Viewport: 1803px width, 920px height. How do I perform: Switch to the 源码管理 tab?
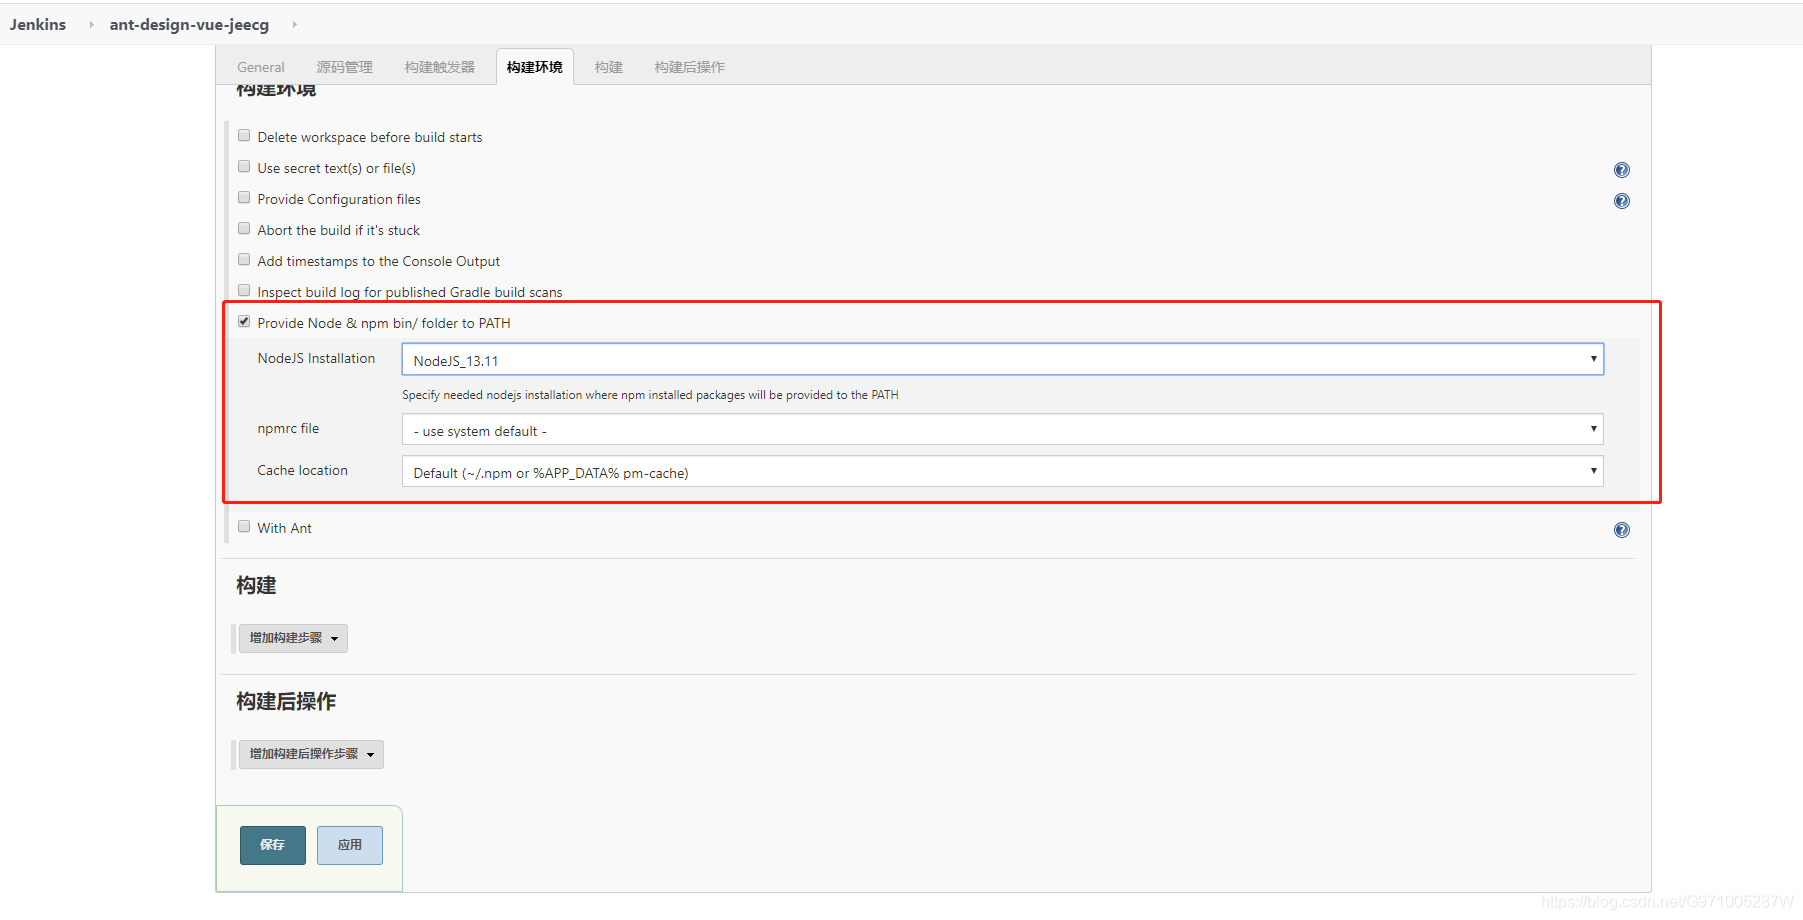pyautogui.click(x=344, y=67)
